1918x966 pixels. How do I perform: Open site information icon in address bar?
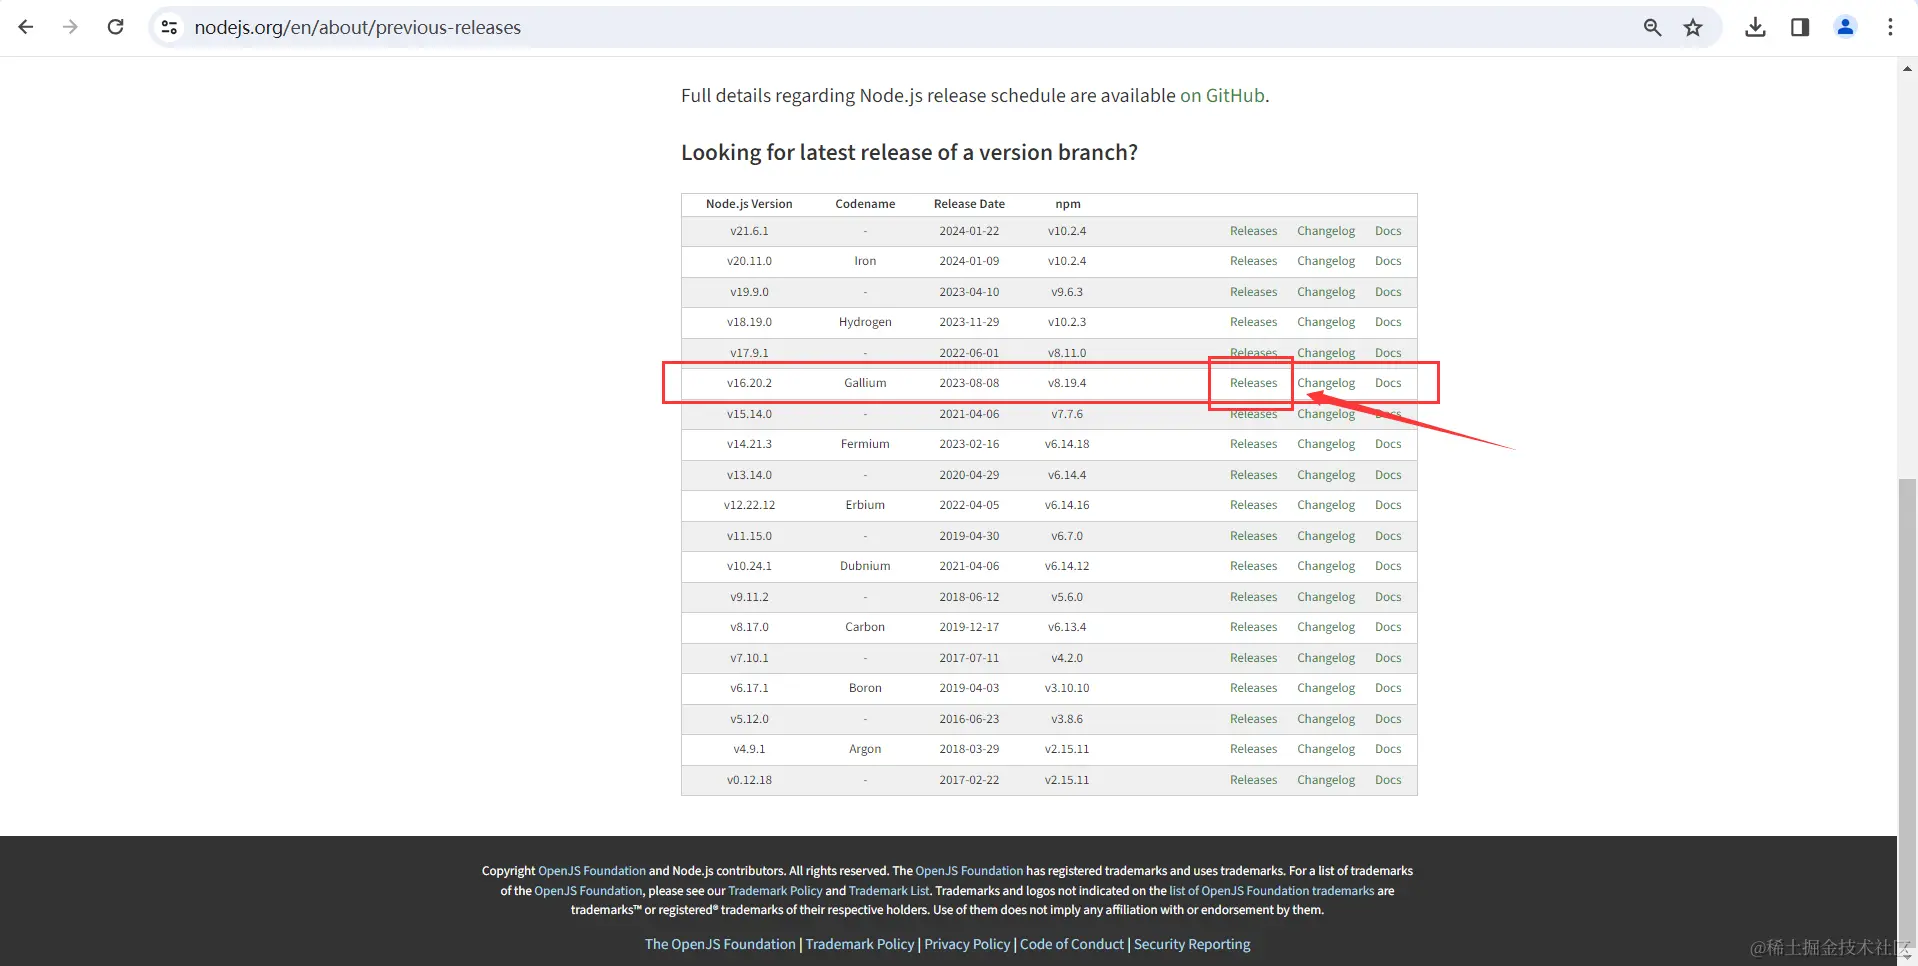click(170, 27)
